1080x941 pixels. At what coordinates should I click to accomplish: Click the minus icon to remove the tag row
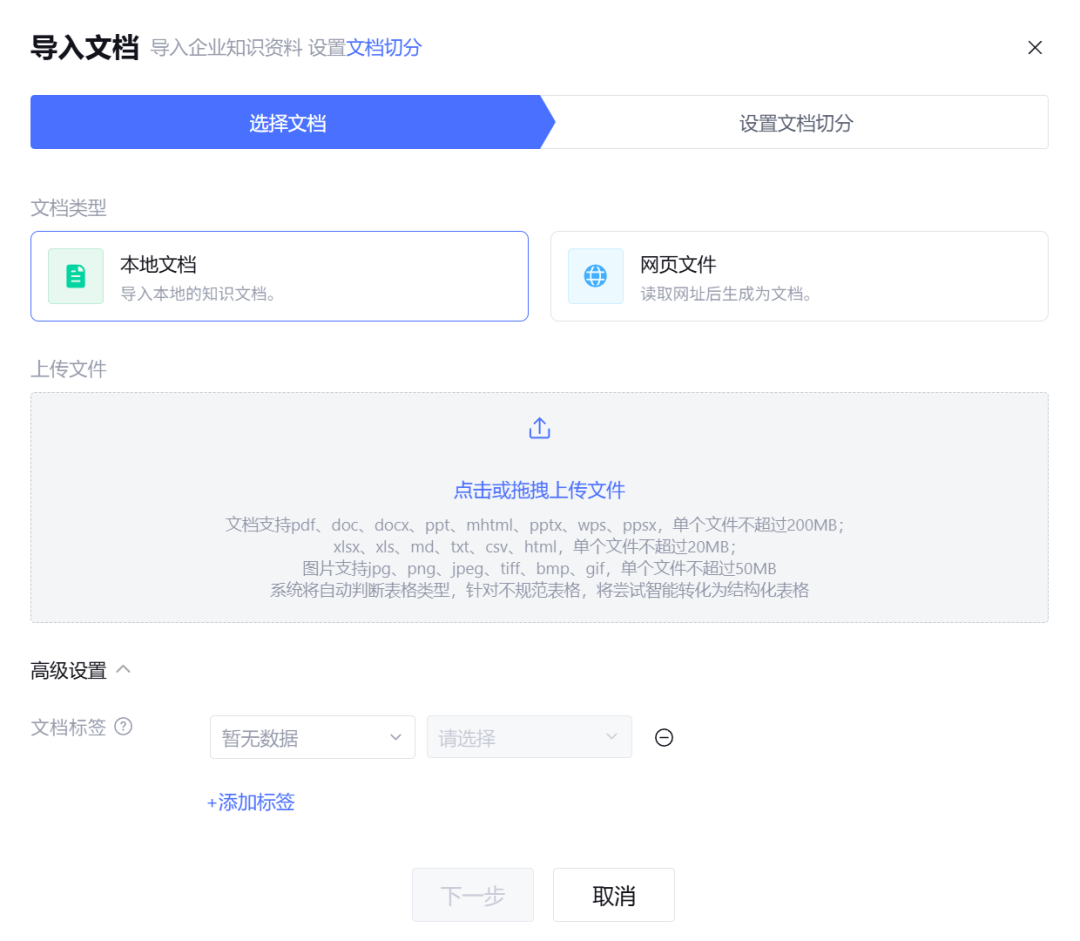[x=664, y=737]
